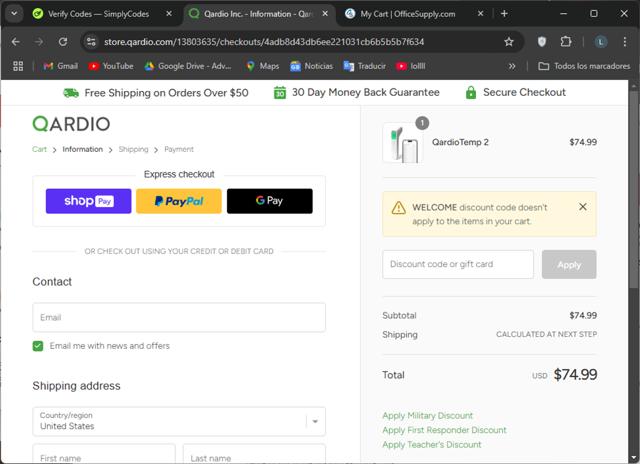Go back to previous page
640x464 pixels.
coord(16,42)
